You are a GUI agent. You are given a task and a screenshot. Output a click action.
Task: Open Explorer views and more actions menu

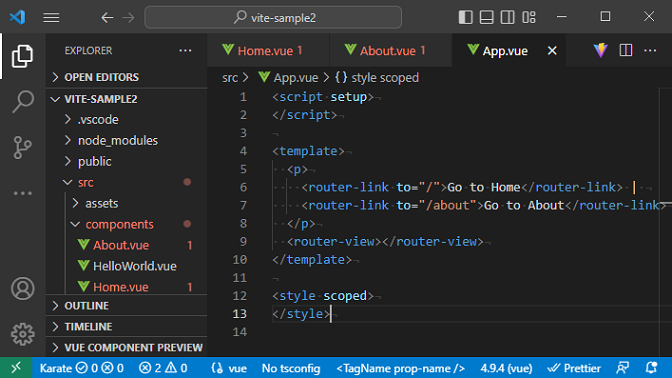tap(185, 51)
